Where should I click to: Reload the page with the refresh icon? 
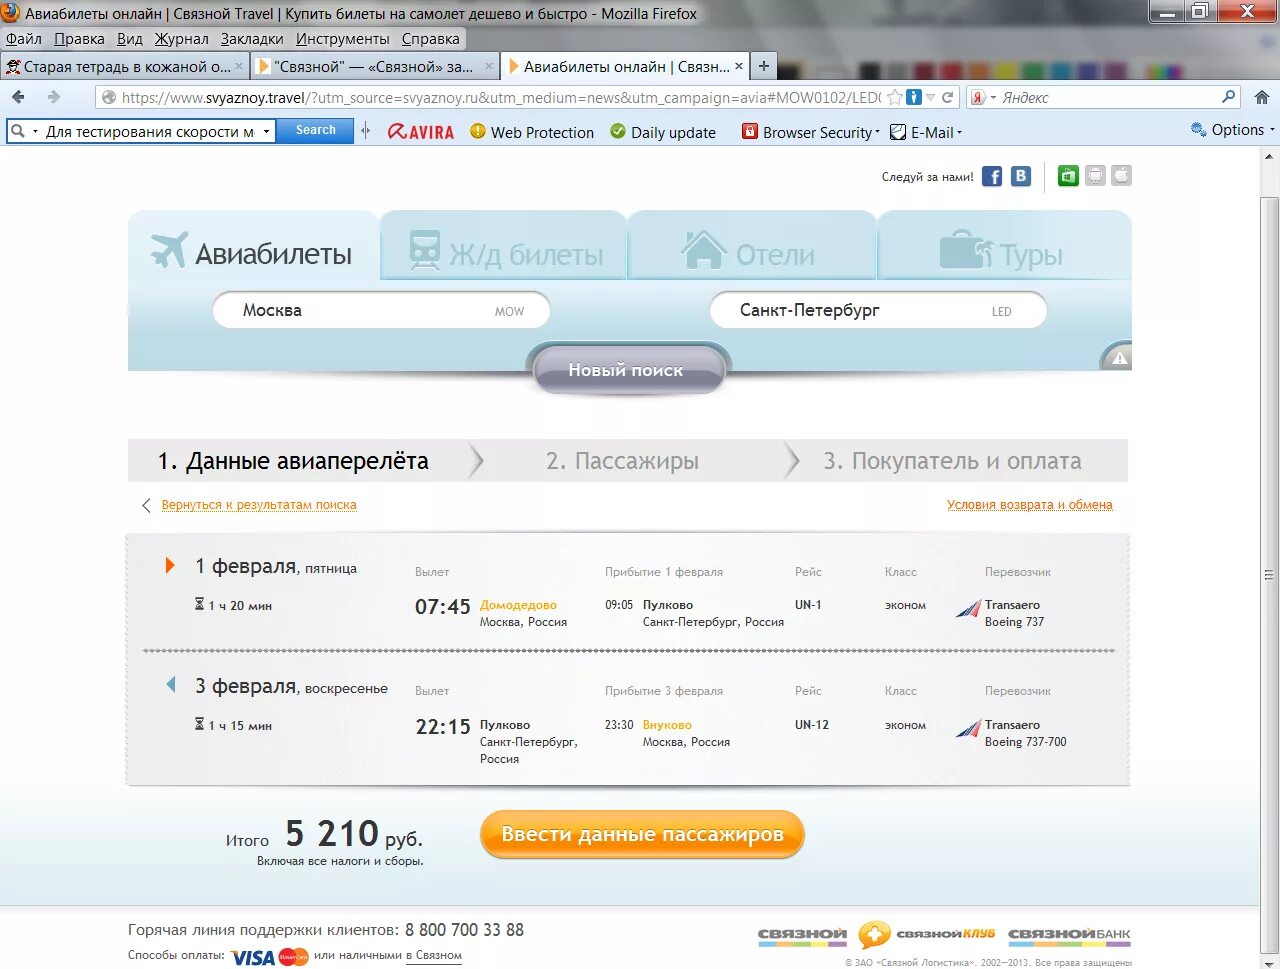click(947, 97)
